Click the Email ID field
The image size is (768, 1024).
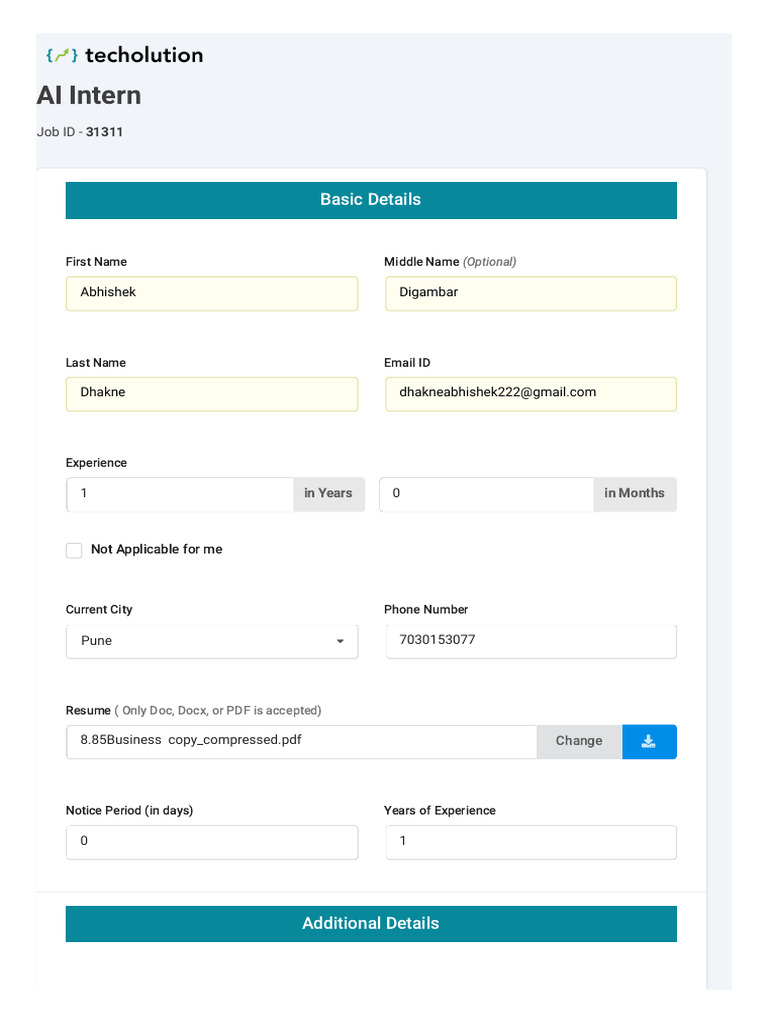click(530, 393)
